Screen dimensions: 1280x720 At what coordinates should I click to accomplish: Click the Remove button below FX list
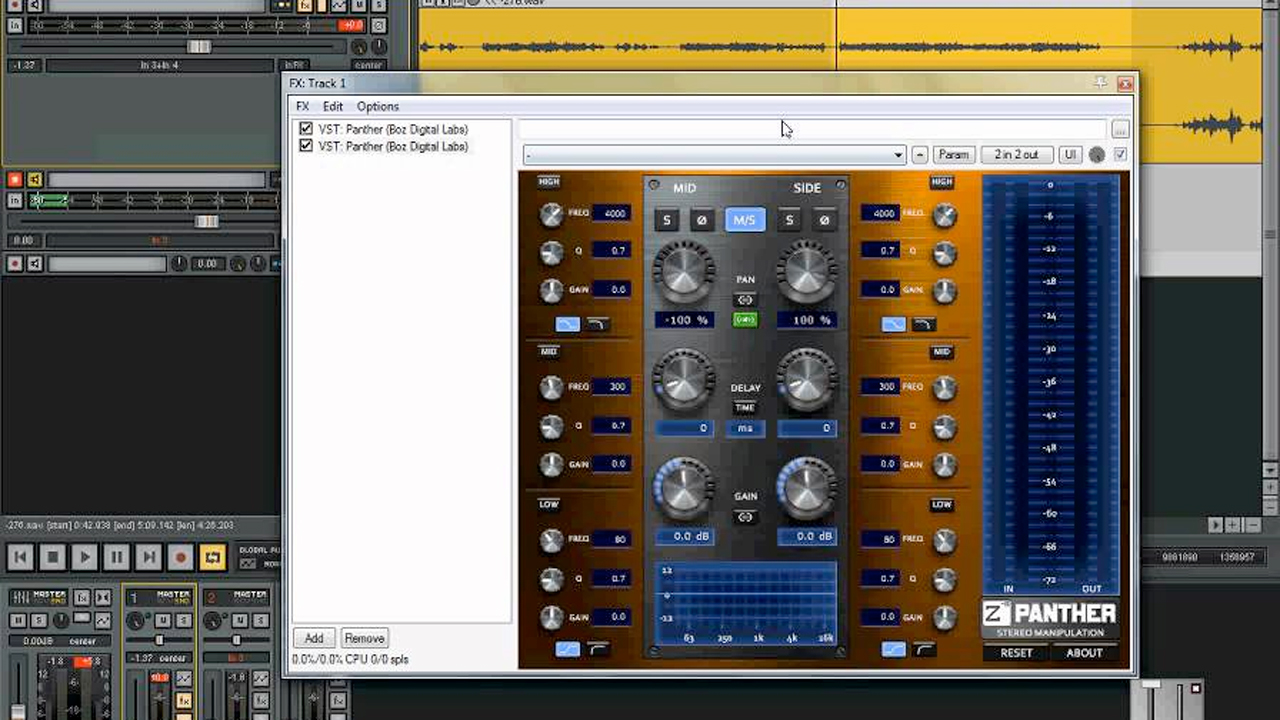coord(364,638)
